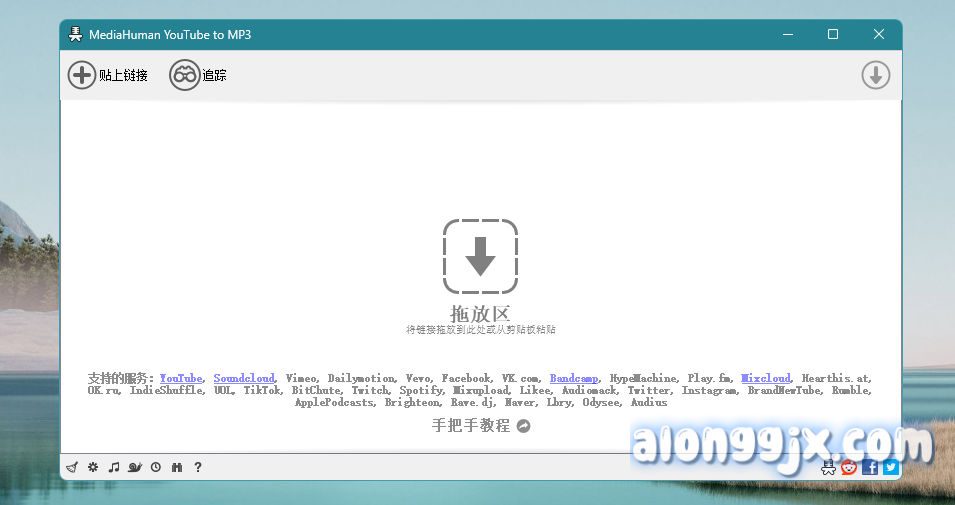Open the Mixcloud supported service link
This screenshot has width=955, height=505.
coord(766,378)
